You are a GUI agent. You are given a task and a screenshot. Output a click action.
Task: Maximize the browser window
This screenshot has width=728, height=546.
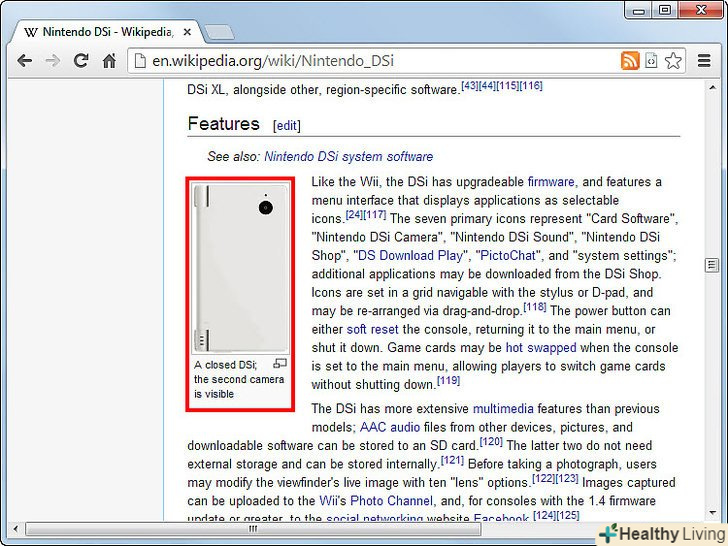pos(665,11)
